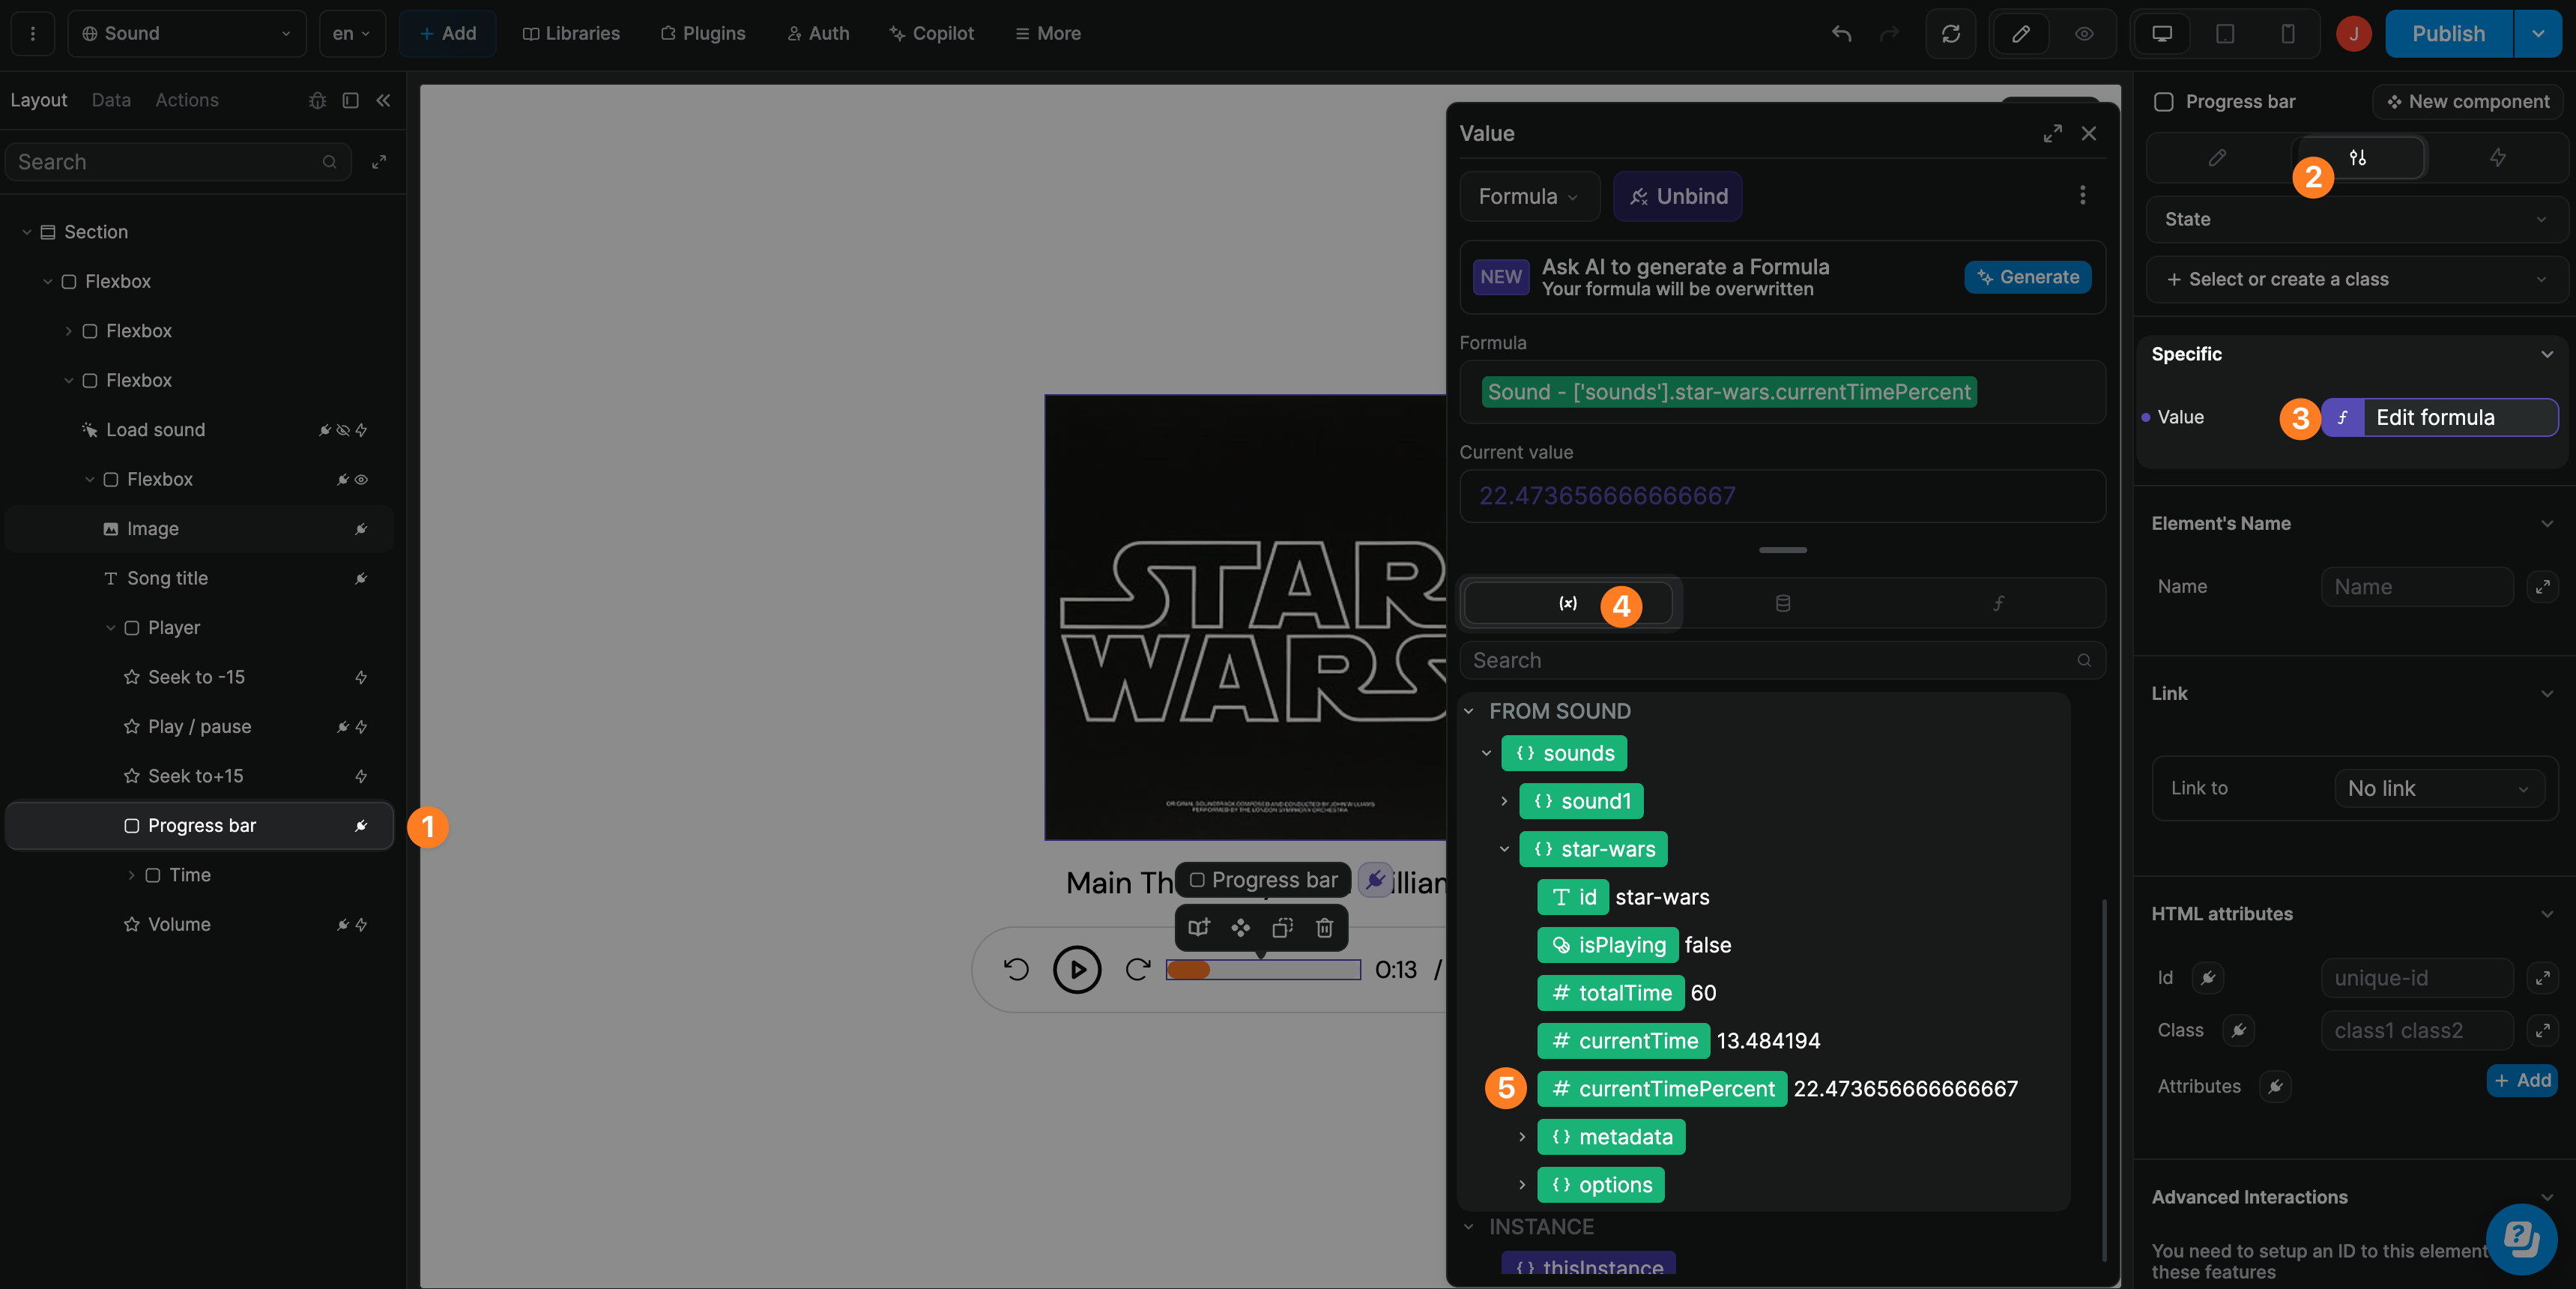
Task: Open the three-dot menu in the Value popup
Action: point(2083,196)
